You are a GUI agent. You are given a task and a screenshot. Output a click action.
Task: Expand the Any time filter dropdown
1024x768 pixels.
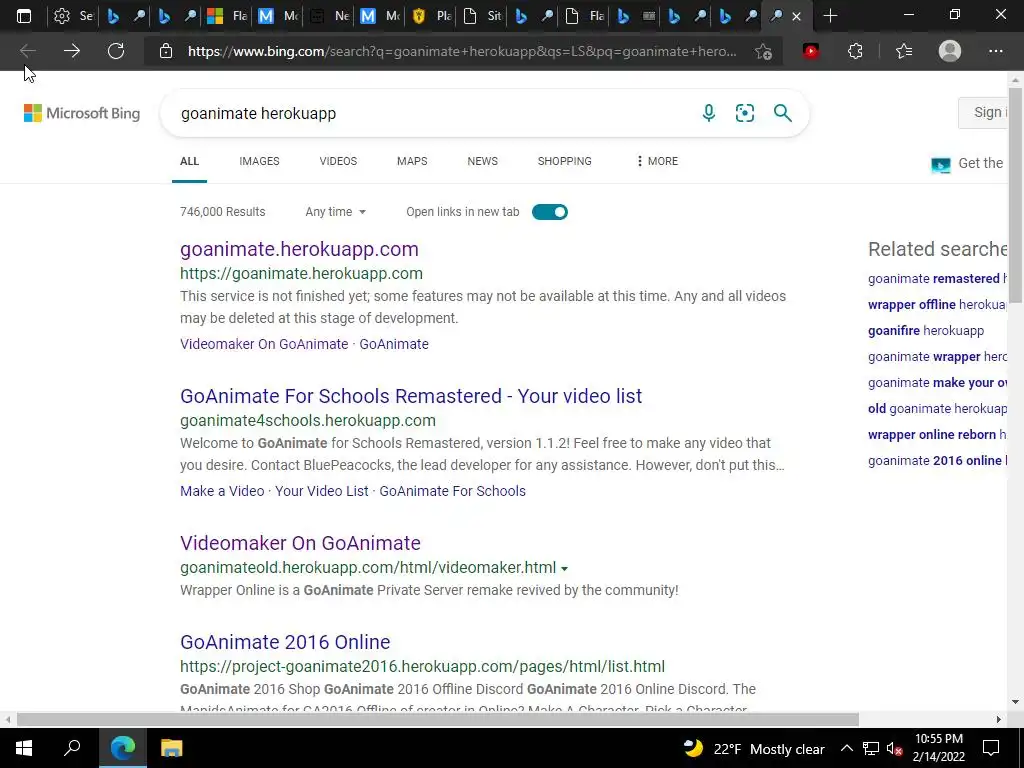pyautogui.click(x=336, y=212)
